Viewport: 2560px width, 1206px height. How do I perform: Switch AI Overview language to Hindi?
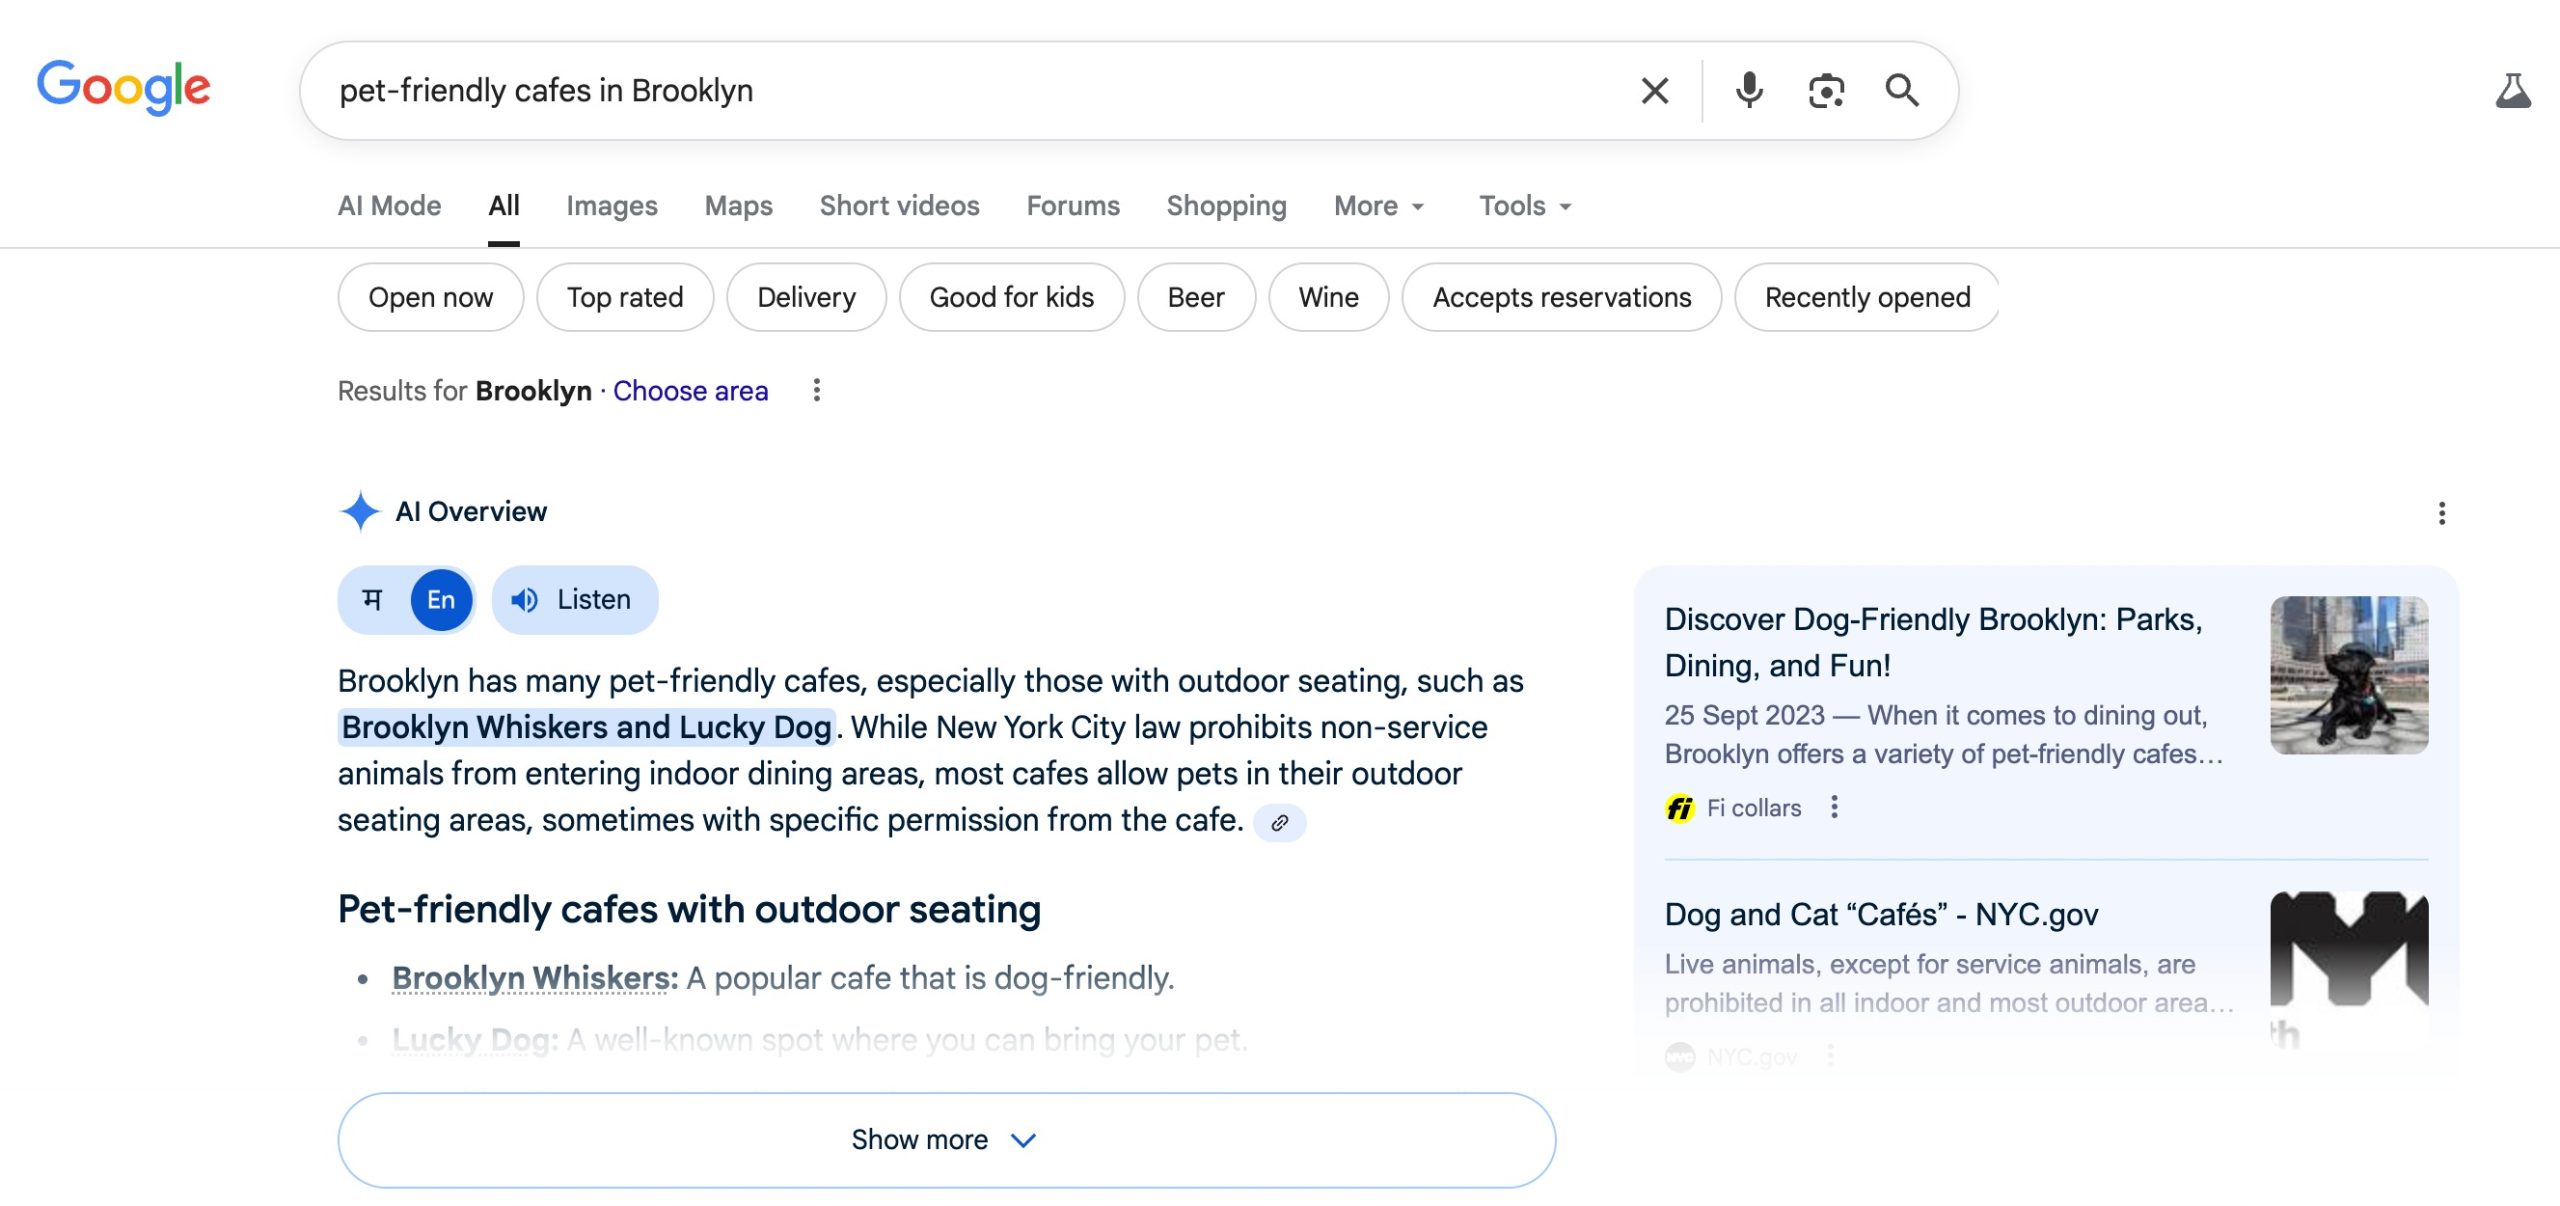373,600
